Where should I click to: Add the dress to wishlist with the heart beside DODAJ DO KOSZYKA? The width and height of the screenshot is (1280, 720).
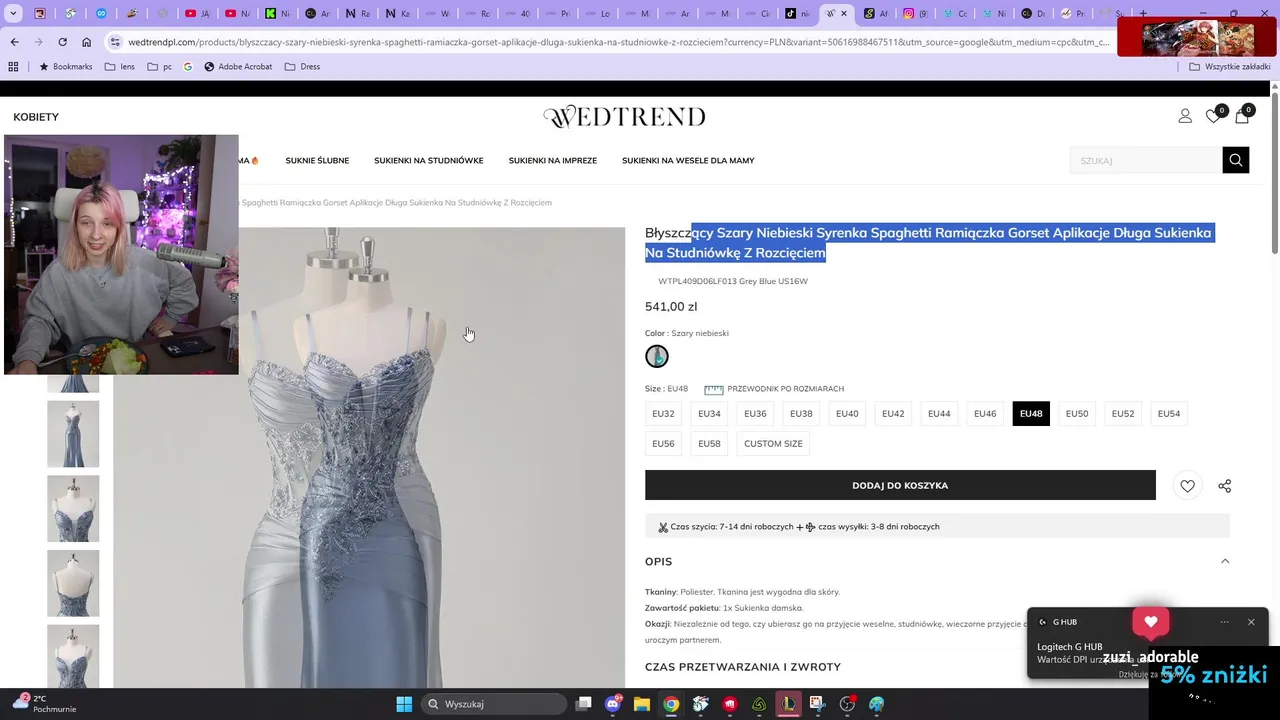pyautogui.click(x=1187, y=486)
